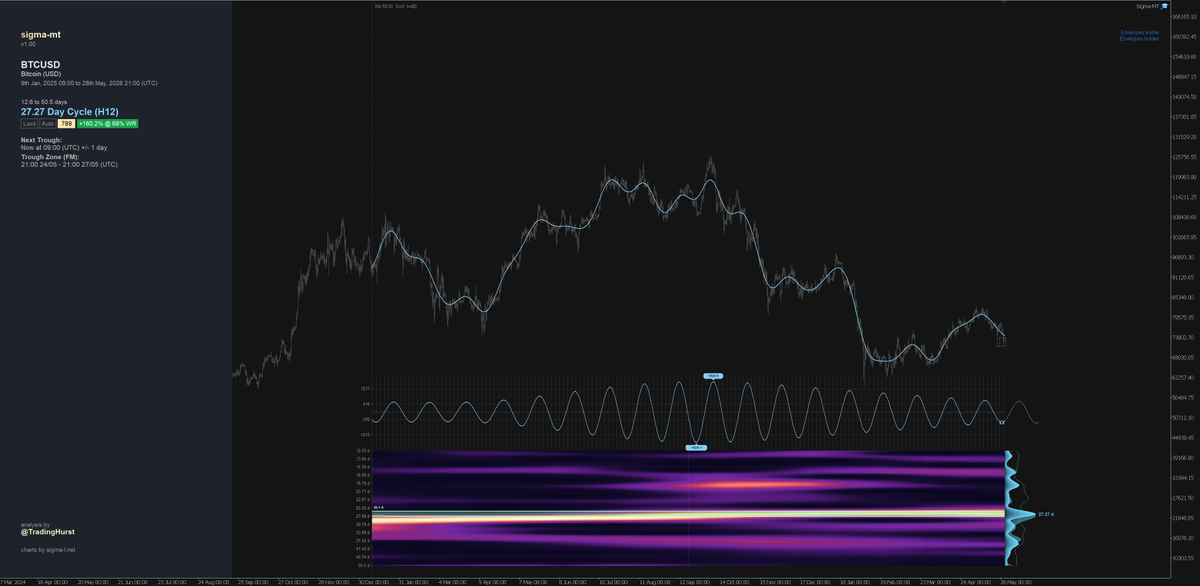Click the charts by sigma-l.net credit
The height and width of the screenshot is (586, 1200).
[48, 549]
